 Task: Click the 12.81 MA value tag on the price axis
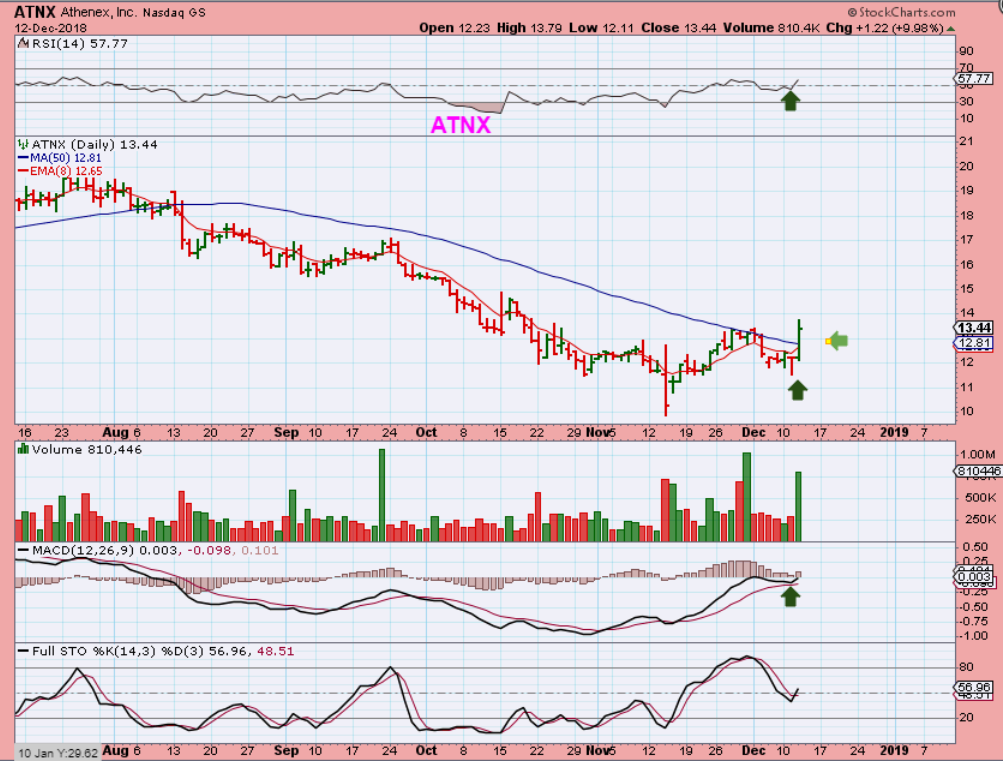click(974, 343)
